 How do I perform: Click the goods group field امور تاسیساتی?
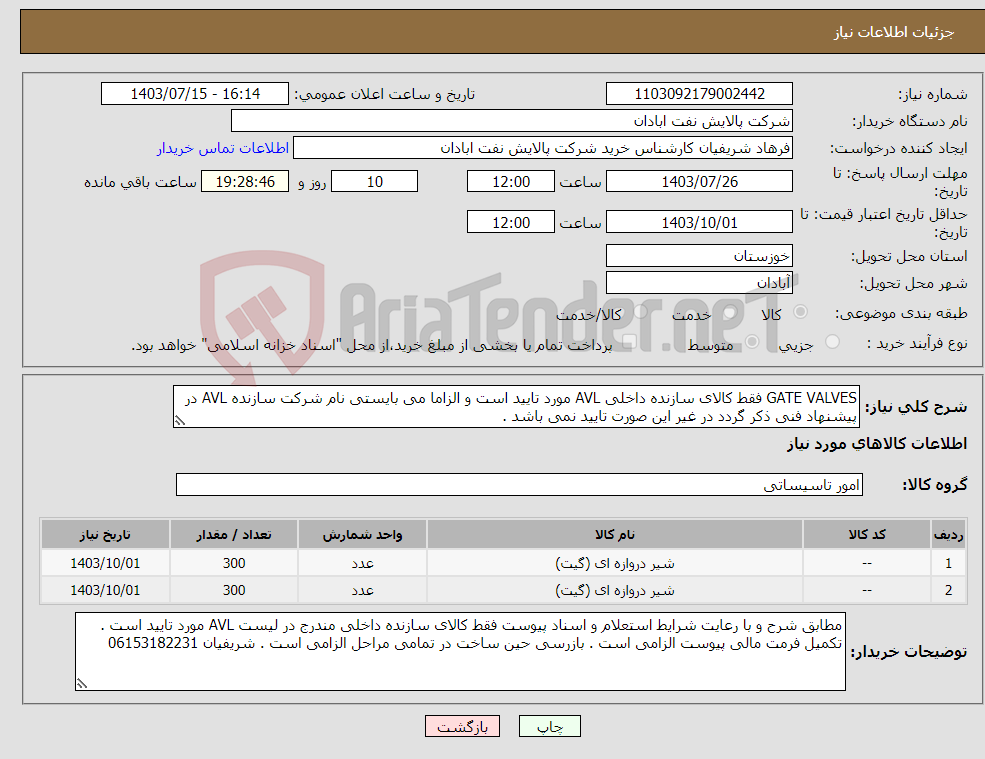(520, 484)
